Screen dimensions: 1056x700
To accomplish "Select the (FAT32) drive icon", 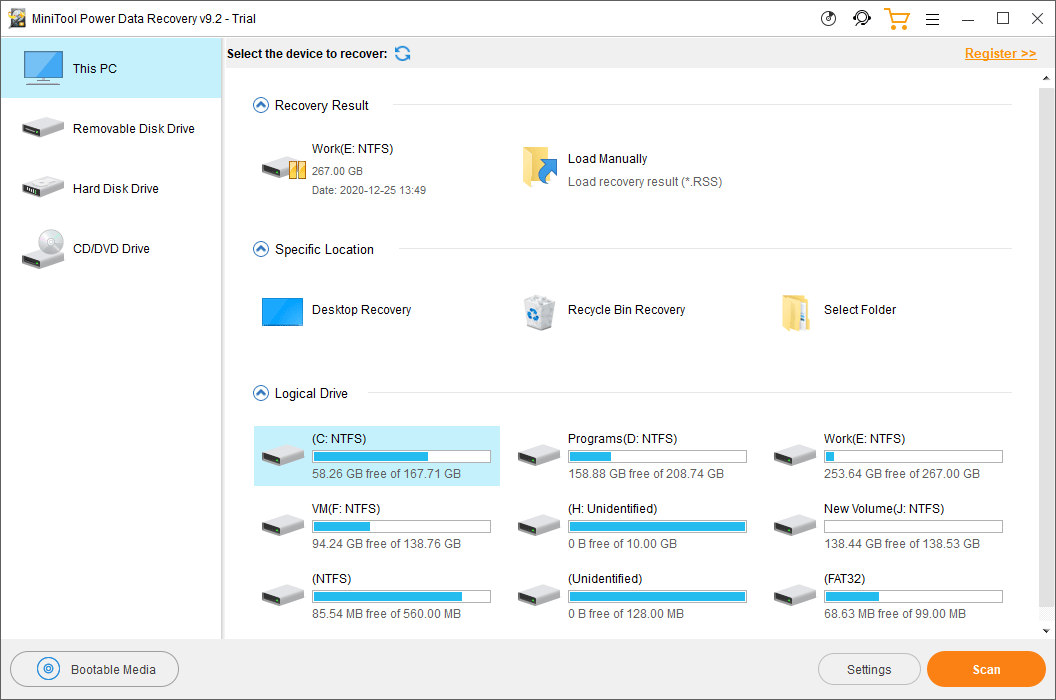I will (795, 596).
